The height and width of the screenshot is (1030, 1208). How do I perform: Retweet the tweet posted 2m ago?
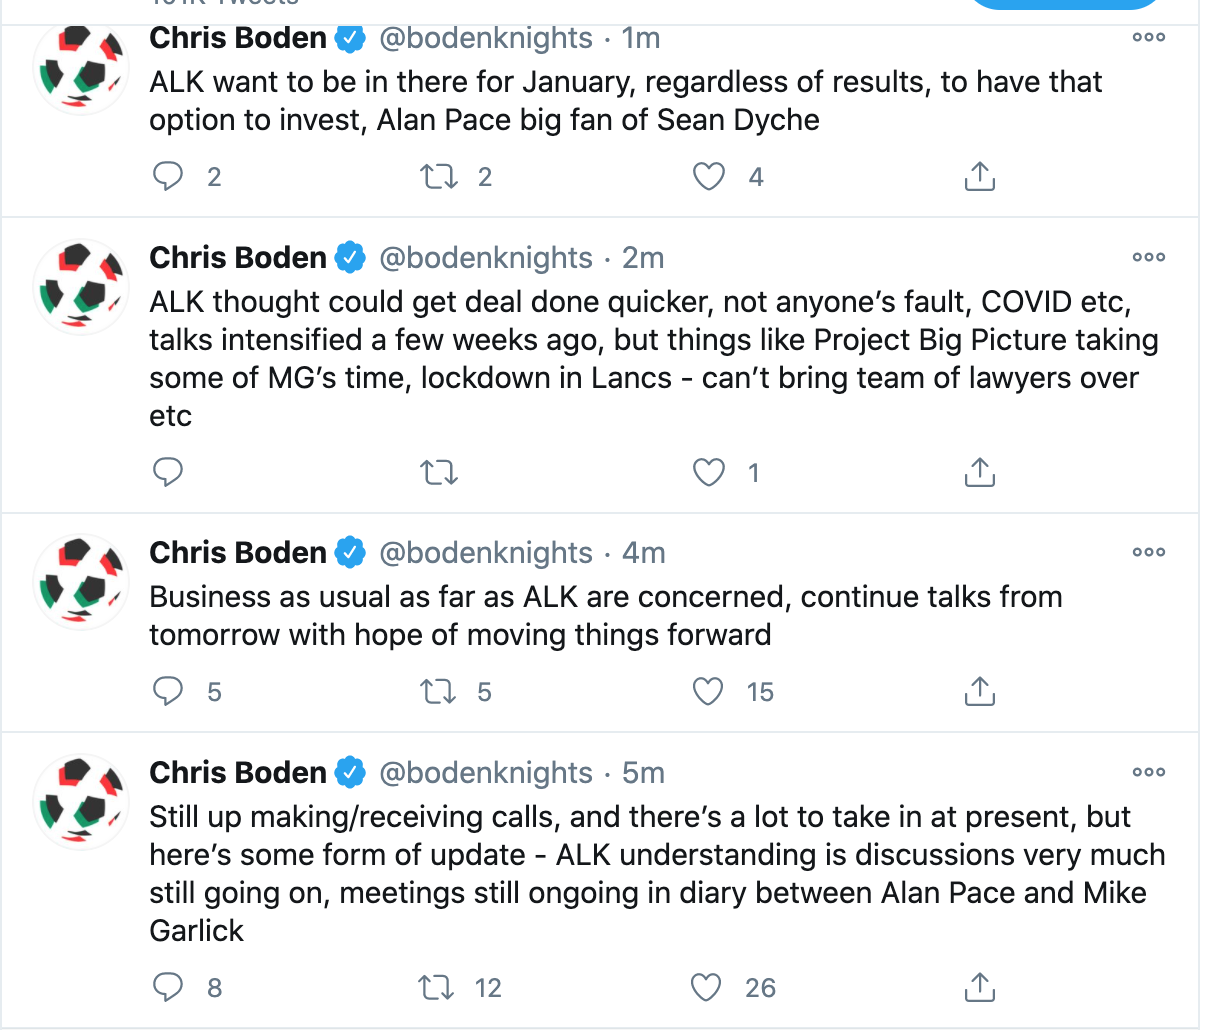pos(438,472)
